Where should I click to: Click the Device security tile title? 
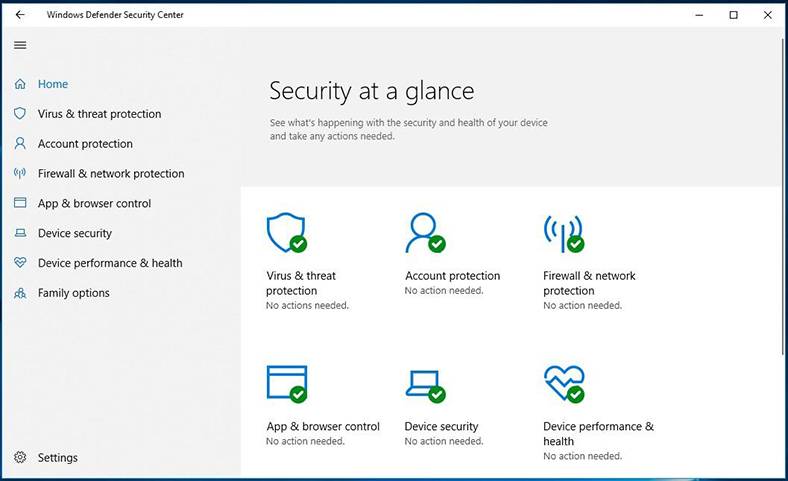[441, 426]
